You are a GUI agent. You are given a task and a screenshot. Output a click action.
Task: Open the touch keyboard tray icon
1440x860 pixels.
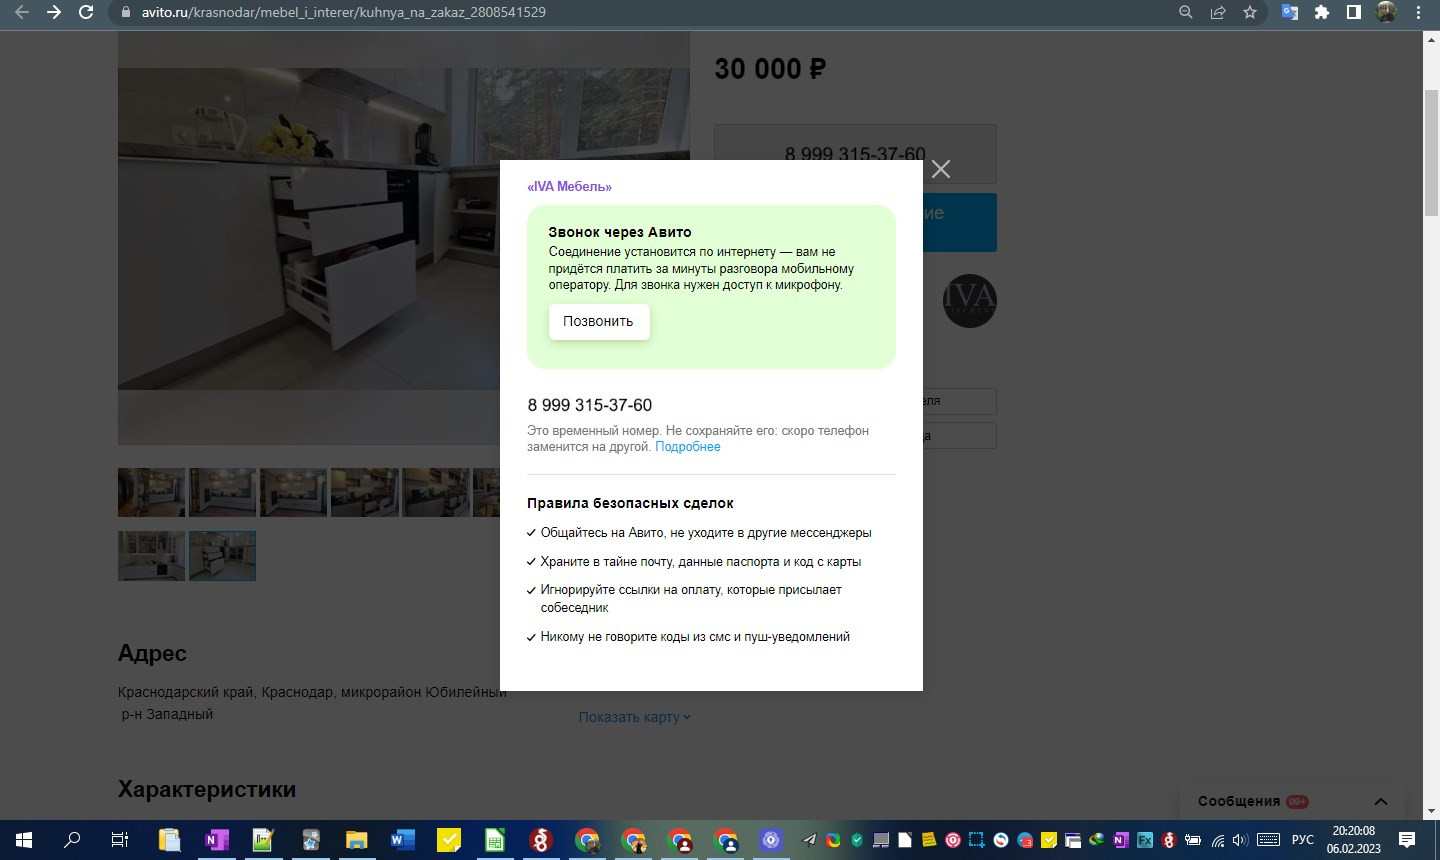click(1268, 840)
